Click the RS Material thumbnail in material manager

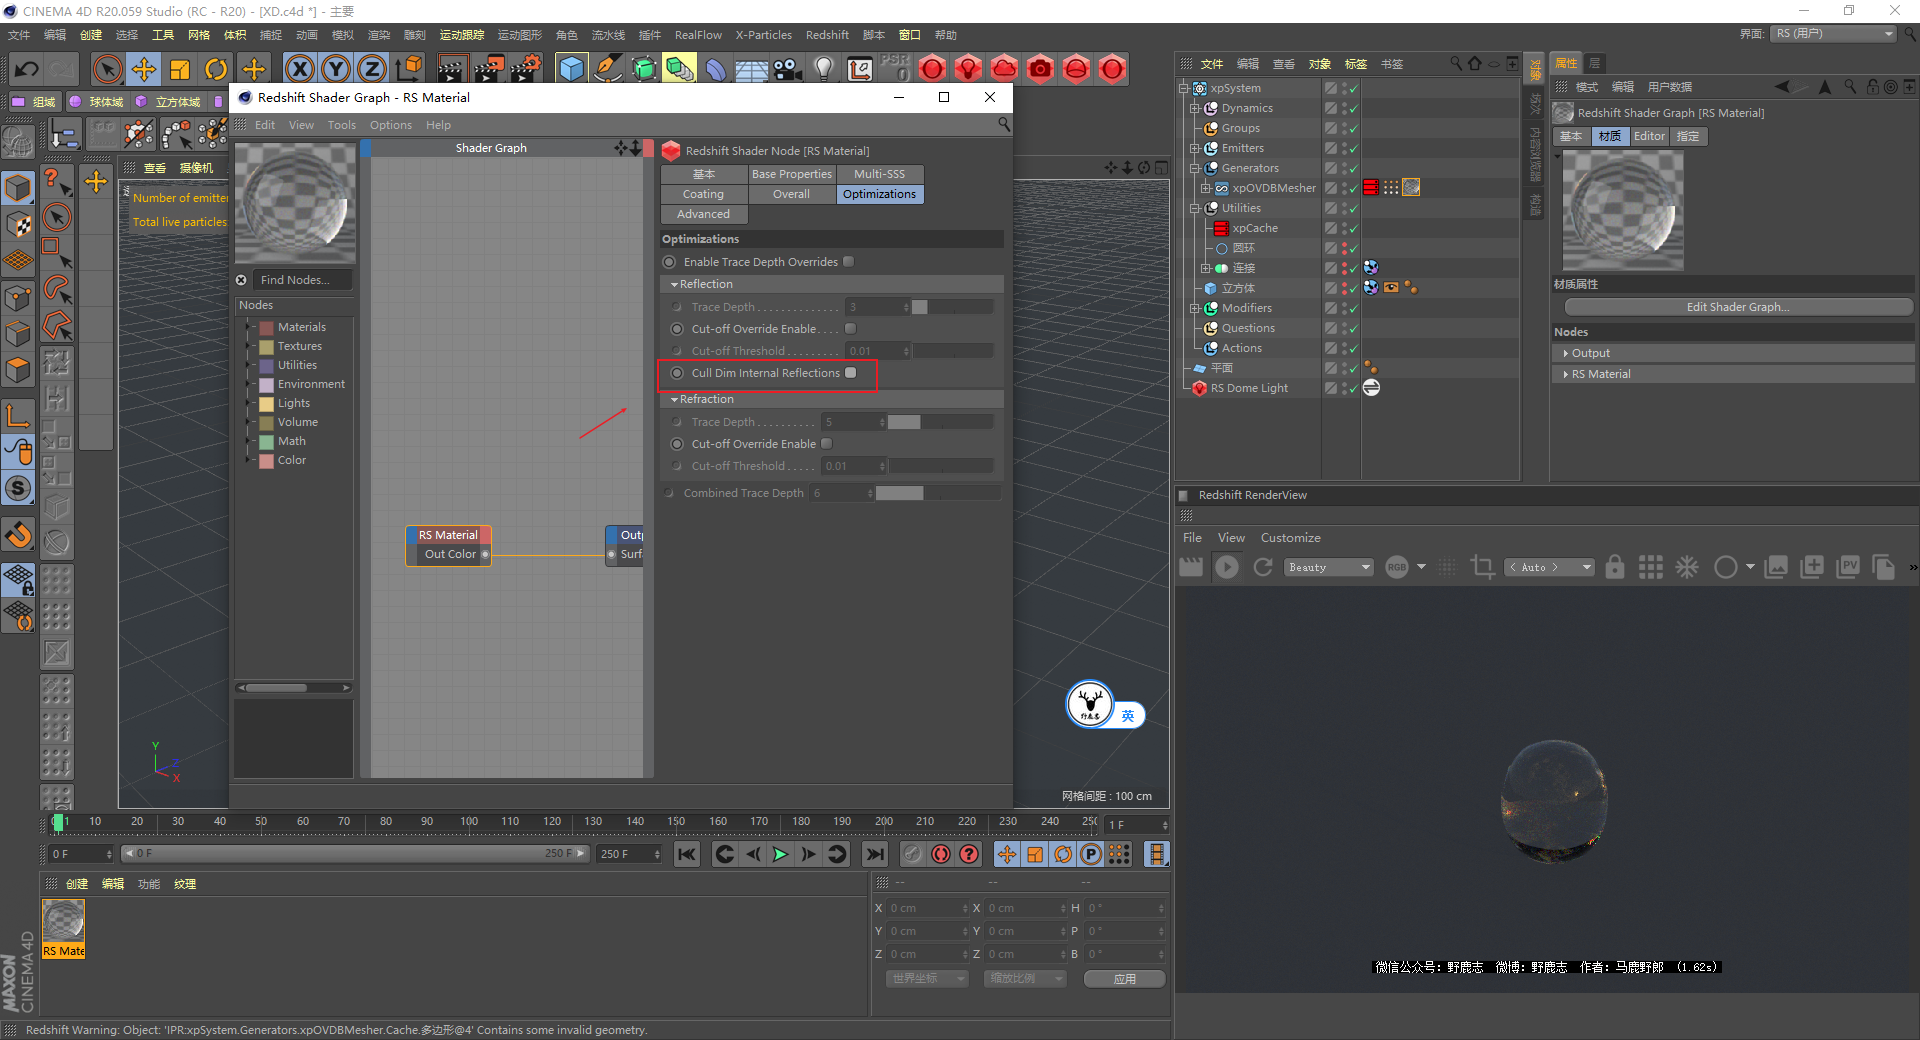63,921
